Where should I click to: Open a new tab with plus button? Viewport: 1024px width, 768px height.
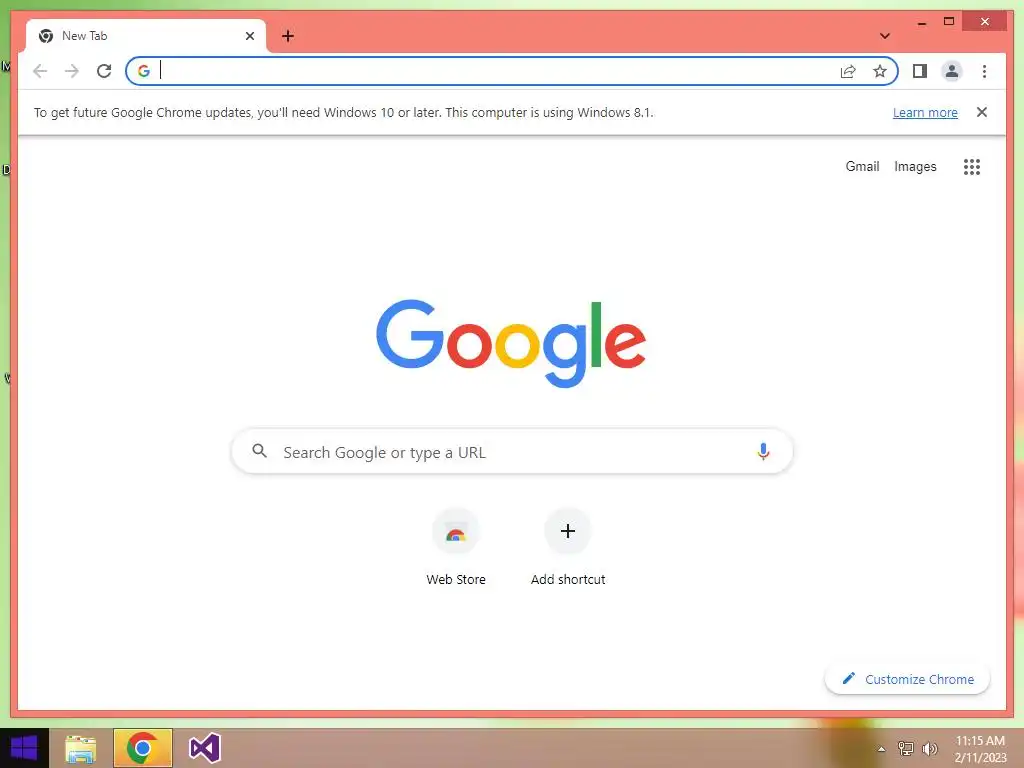[288, 36]
